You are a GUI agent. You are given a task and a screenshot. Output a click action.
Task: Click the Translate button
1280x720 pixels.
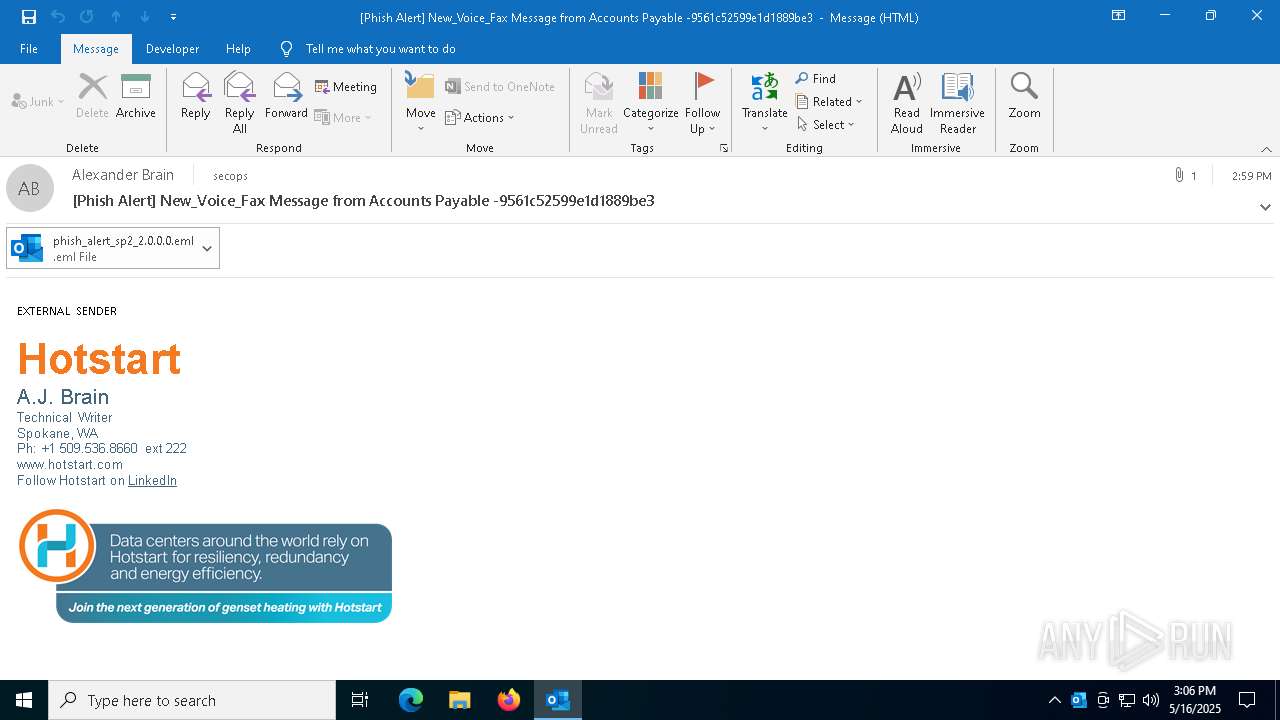point(765,103)
